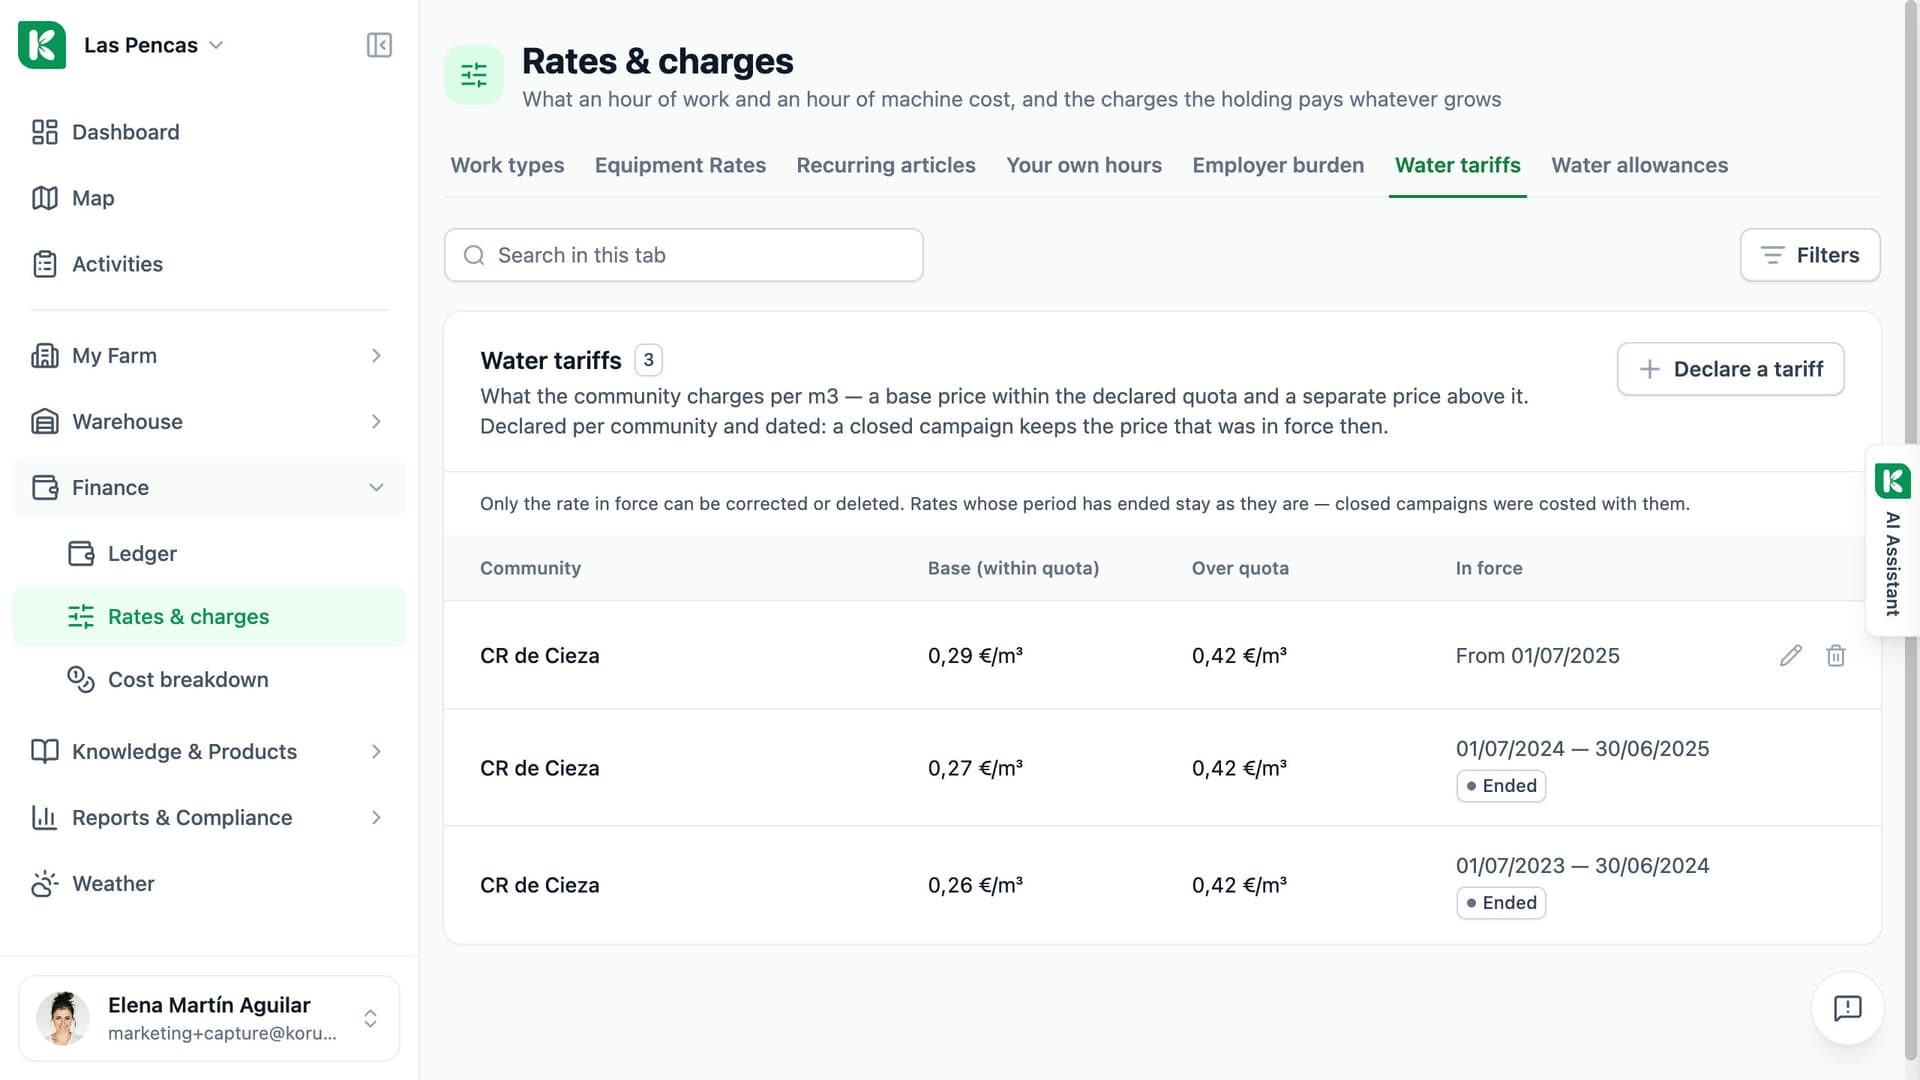This screenshot has height=1080, width=1920.
Task: Expand Knowledge & Products section
Action: pyautogui.click(x=209, y=752)
